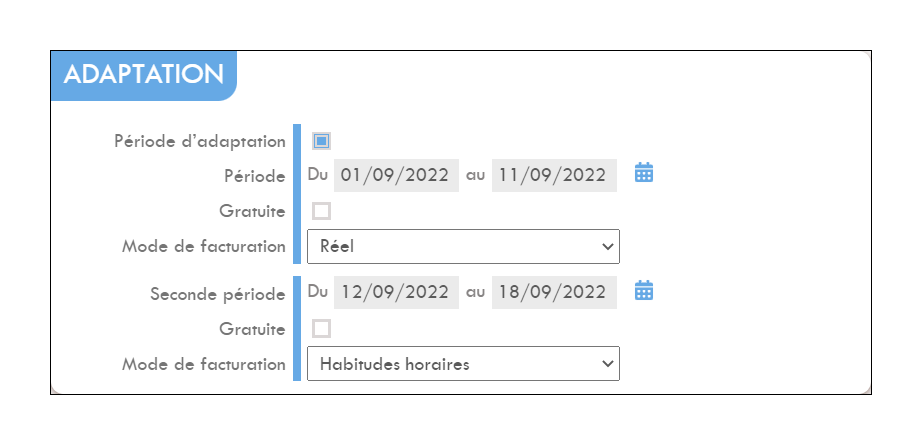Viewport: 922px width, 445px height.
Task: Open the Mode de facturation dropdown showing Réel
Action: tap(463, 246)
